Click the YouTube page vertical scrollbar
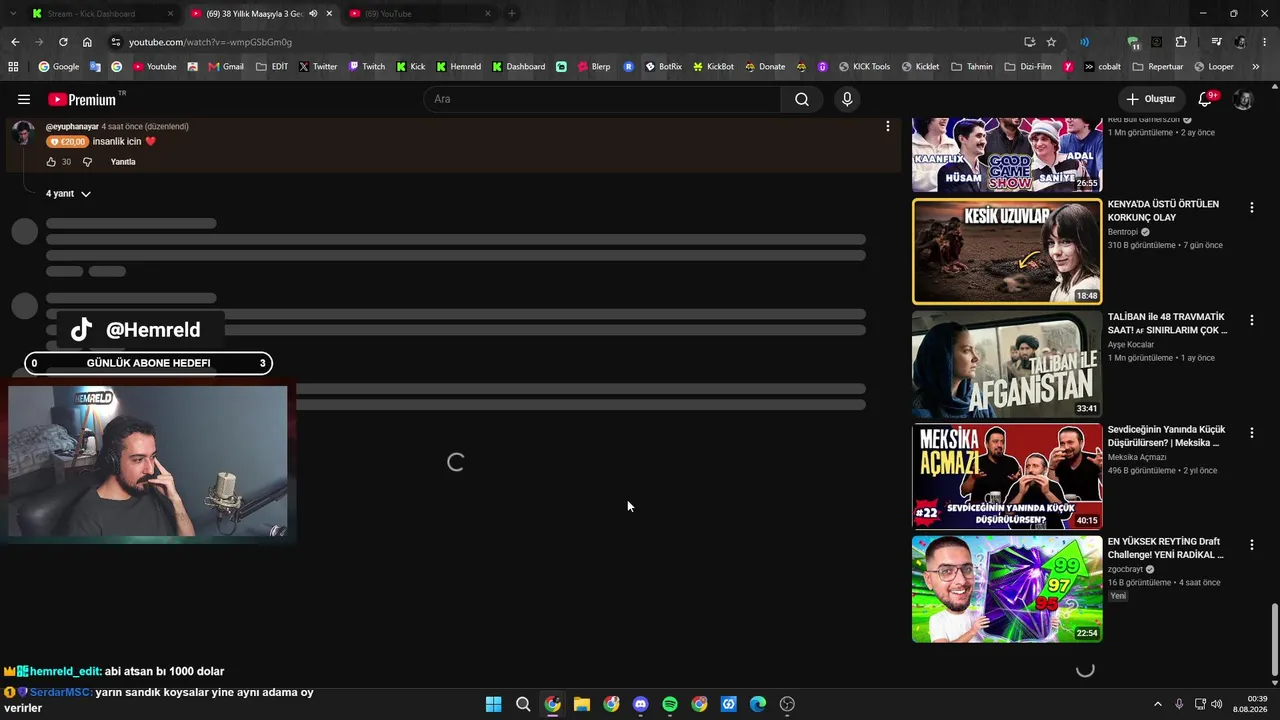Viewport: 1280px width, 720px height. (1274, 640)
